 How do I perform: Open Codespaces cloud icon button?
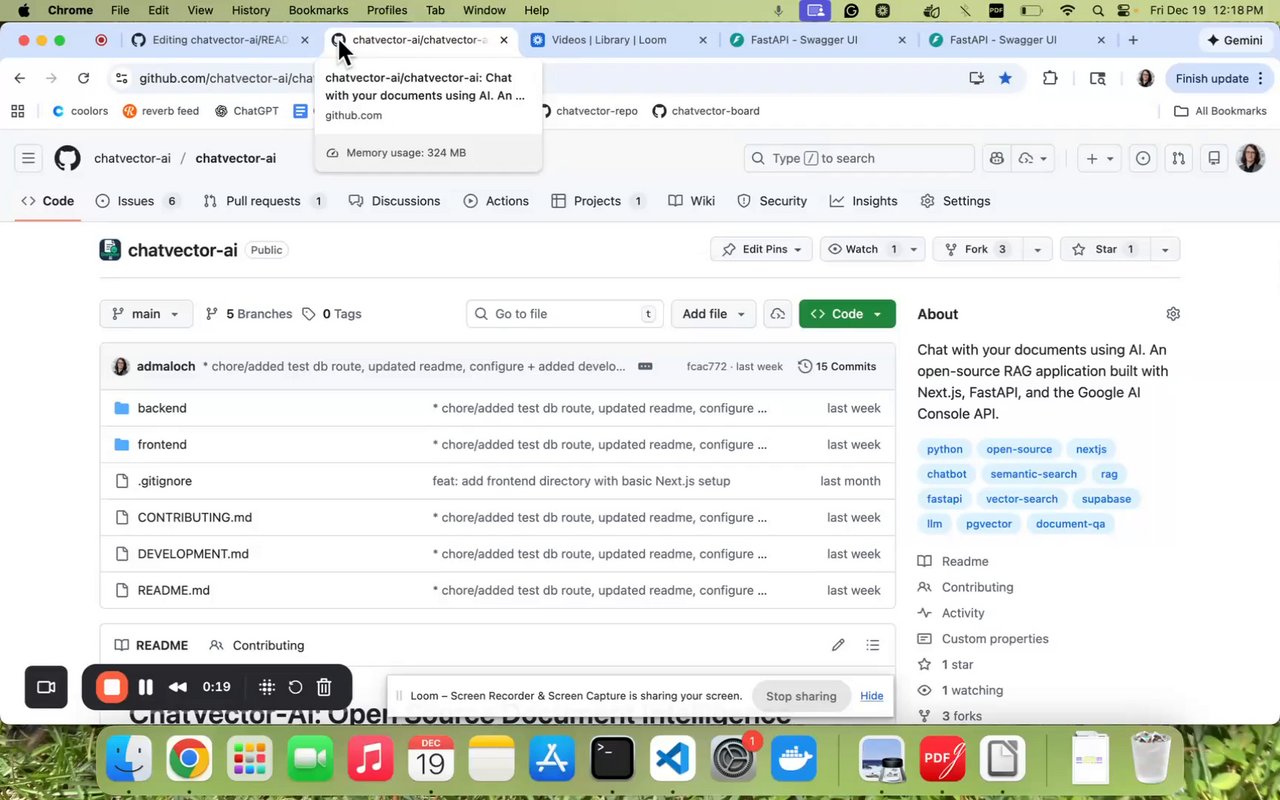coord(777,314)
